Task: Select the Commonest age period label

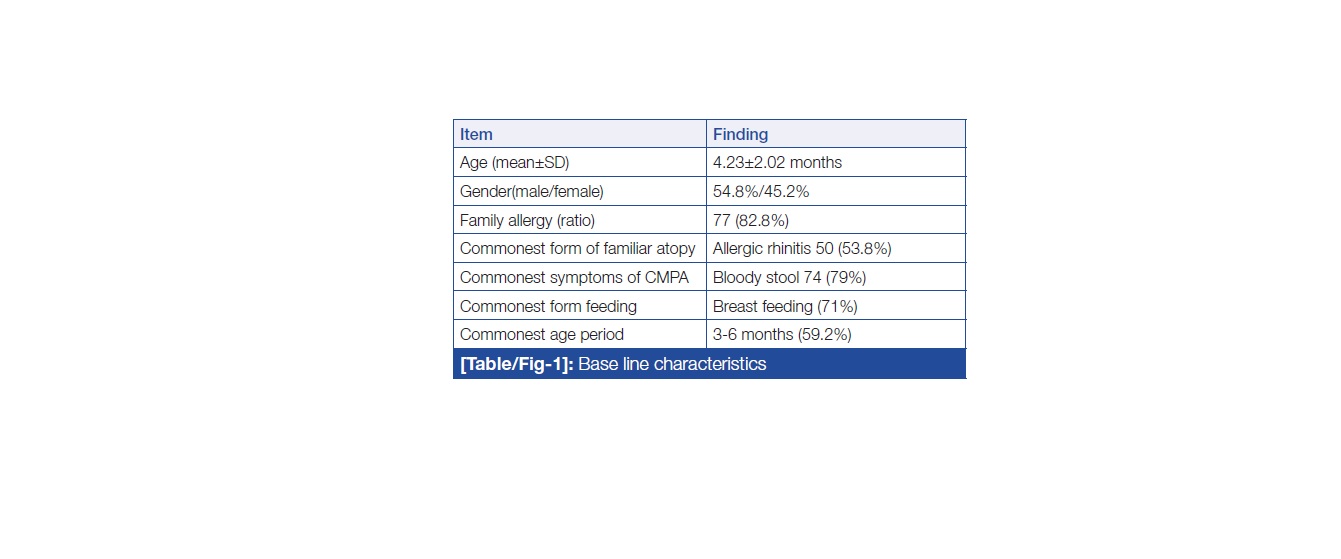Action: (541, 334)
